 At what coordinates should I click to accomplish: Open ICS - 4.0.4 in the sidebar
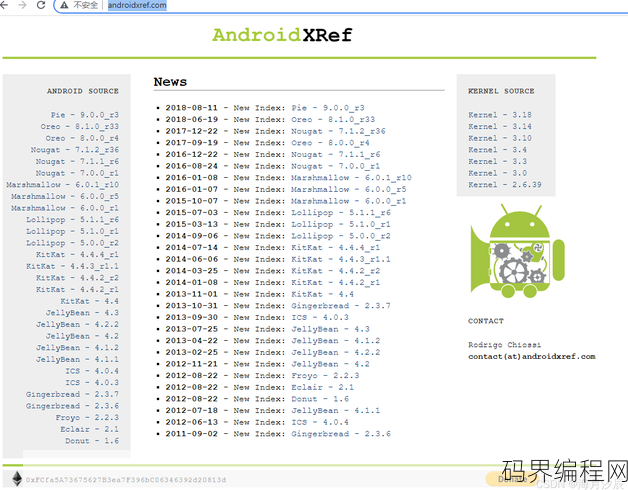click(x=92, y=371)
